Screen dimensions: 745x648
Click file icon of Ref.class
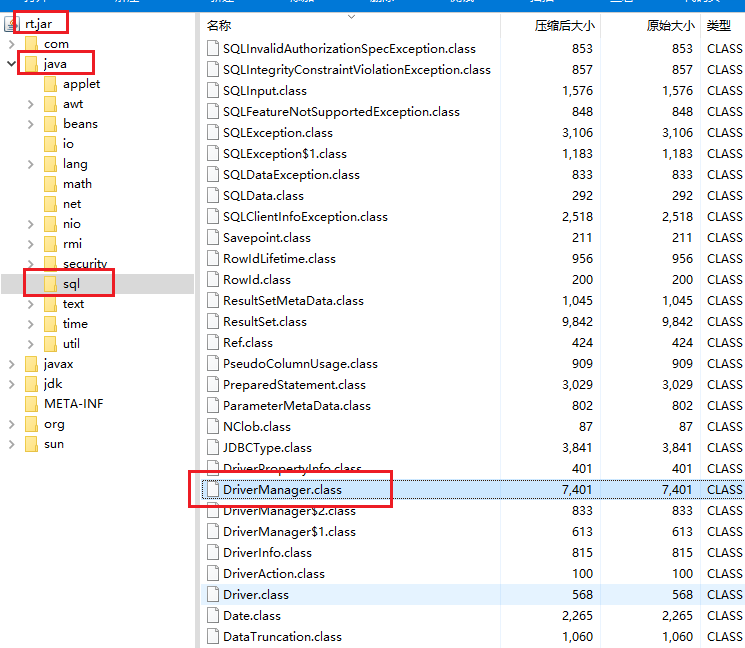coord(213,343)
